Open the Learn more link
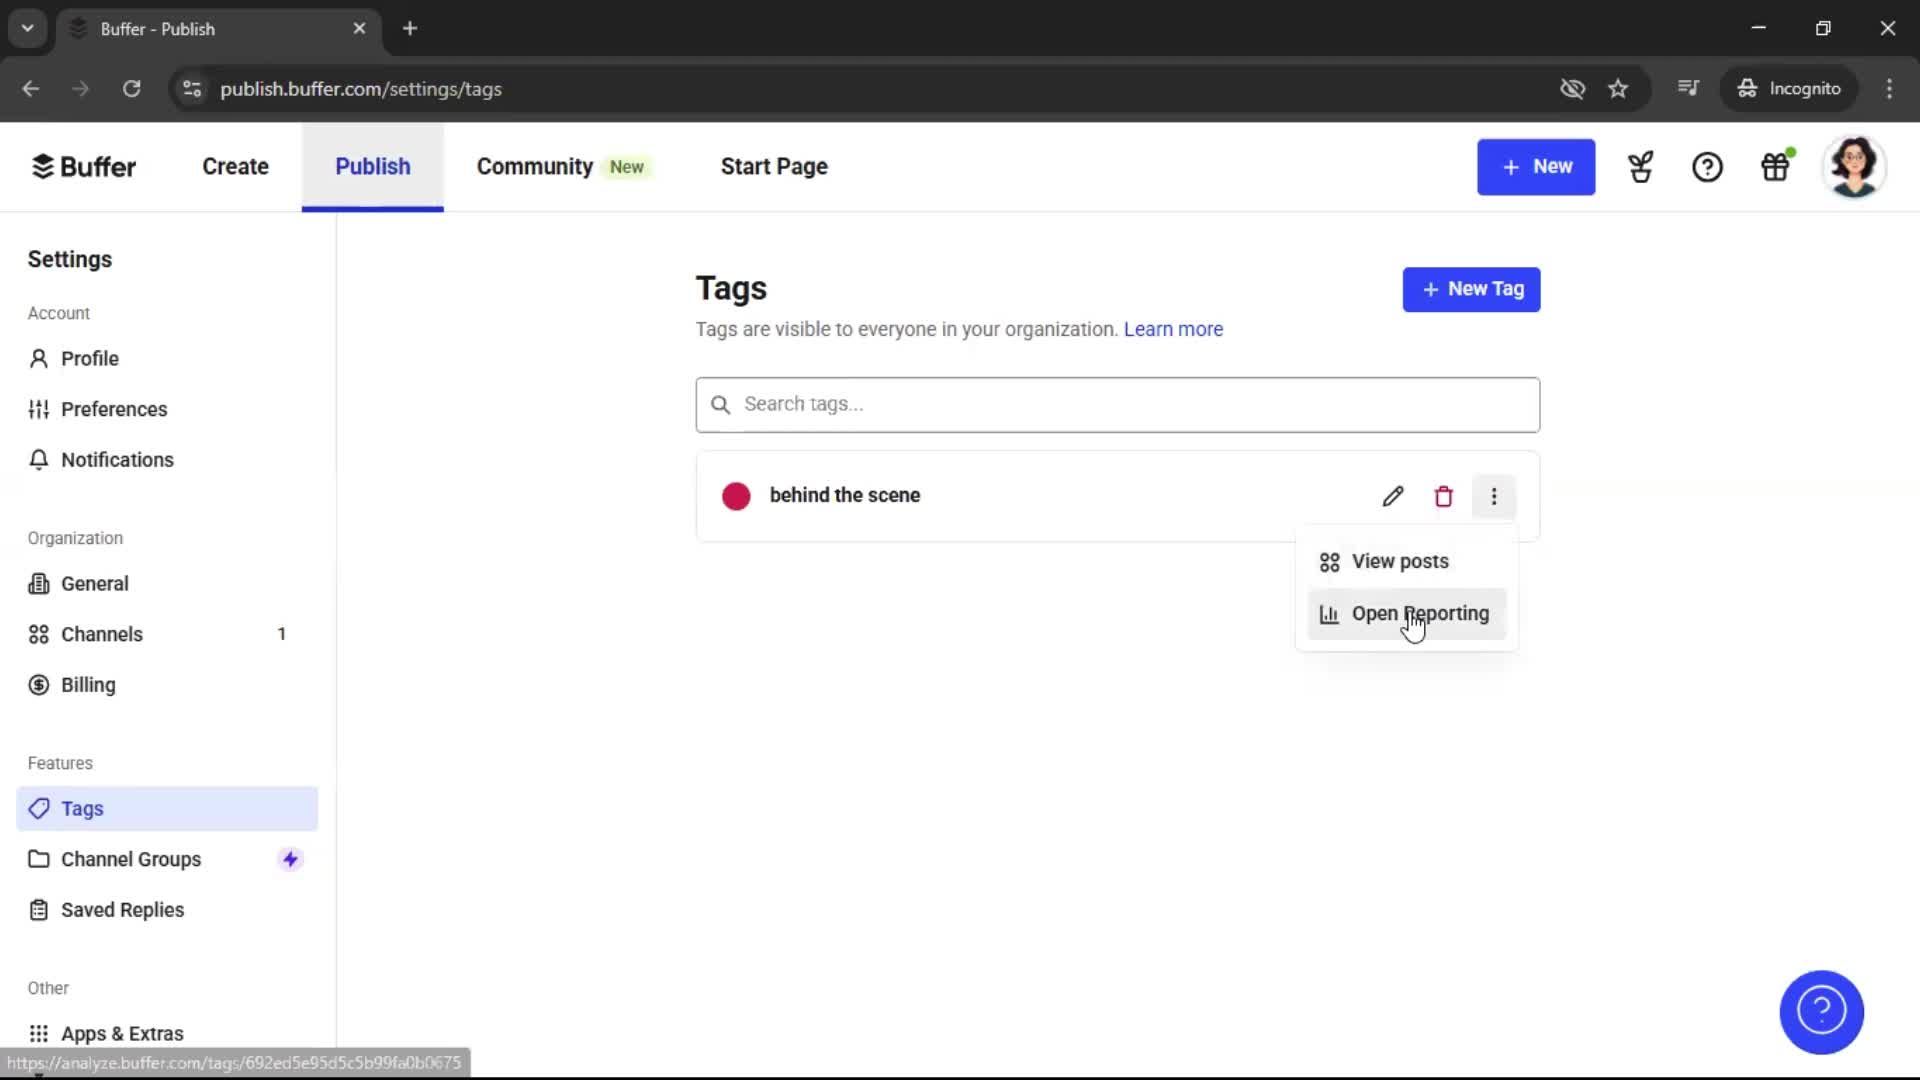 [x=1172, y=329]
